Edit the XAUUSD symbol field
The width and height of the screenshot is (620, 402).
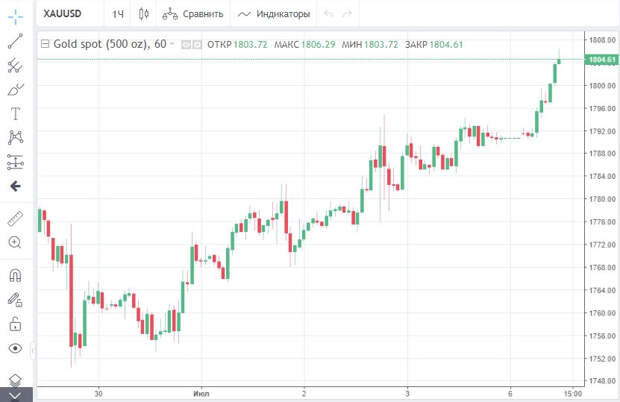point(62,14)
